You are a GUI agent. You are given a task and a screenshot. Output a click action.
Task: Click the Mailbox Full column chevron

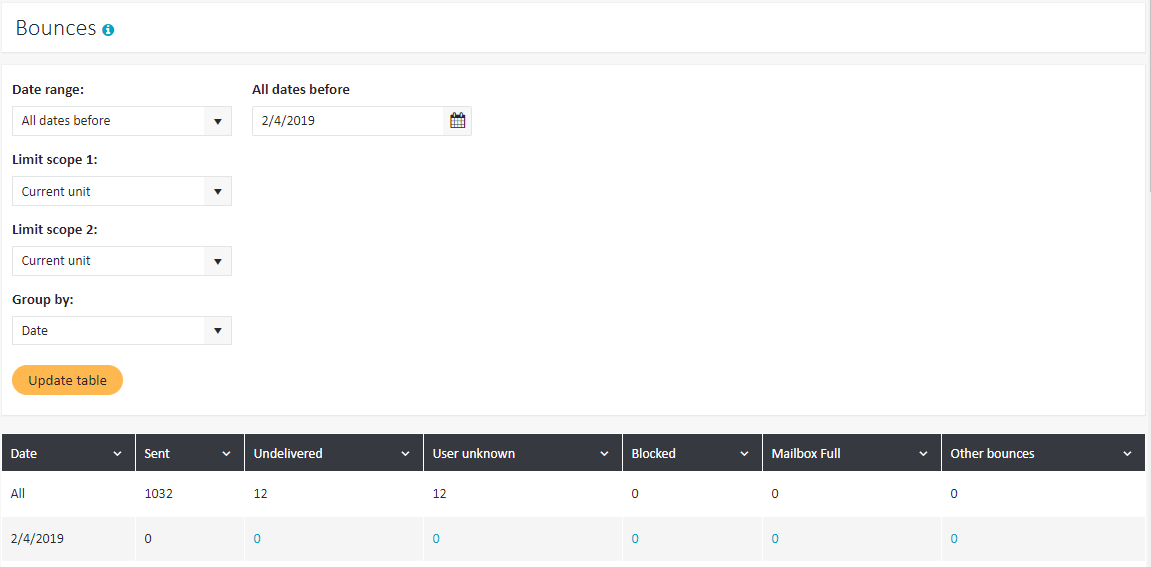pos(923,454)
